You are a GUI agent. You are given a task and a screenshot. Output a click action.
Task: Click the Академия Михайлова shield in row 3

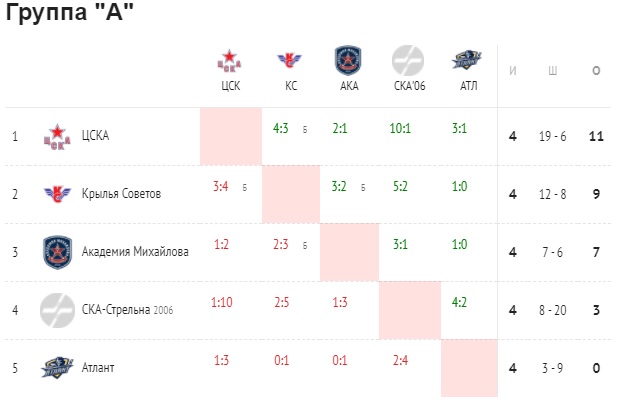coord(57,252)
